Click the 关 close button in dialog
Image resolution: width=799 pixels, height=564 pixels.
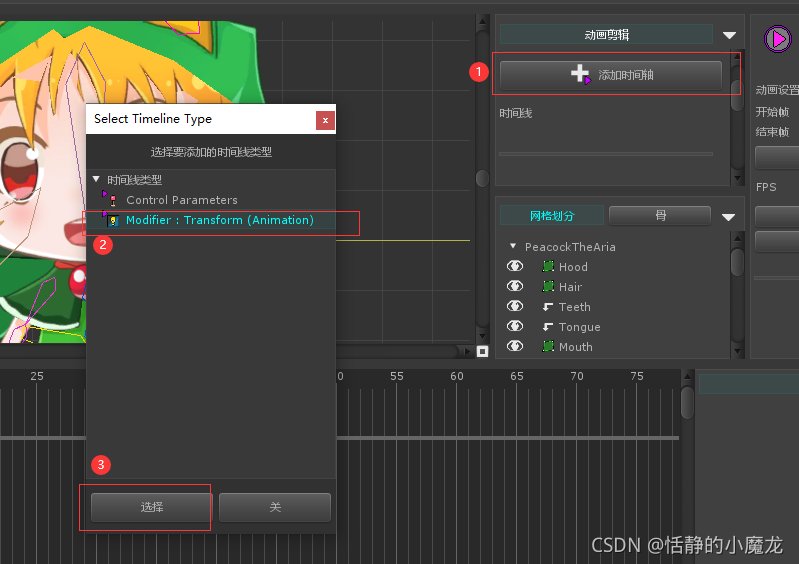tap(275, 507)
